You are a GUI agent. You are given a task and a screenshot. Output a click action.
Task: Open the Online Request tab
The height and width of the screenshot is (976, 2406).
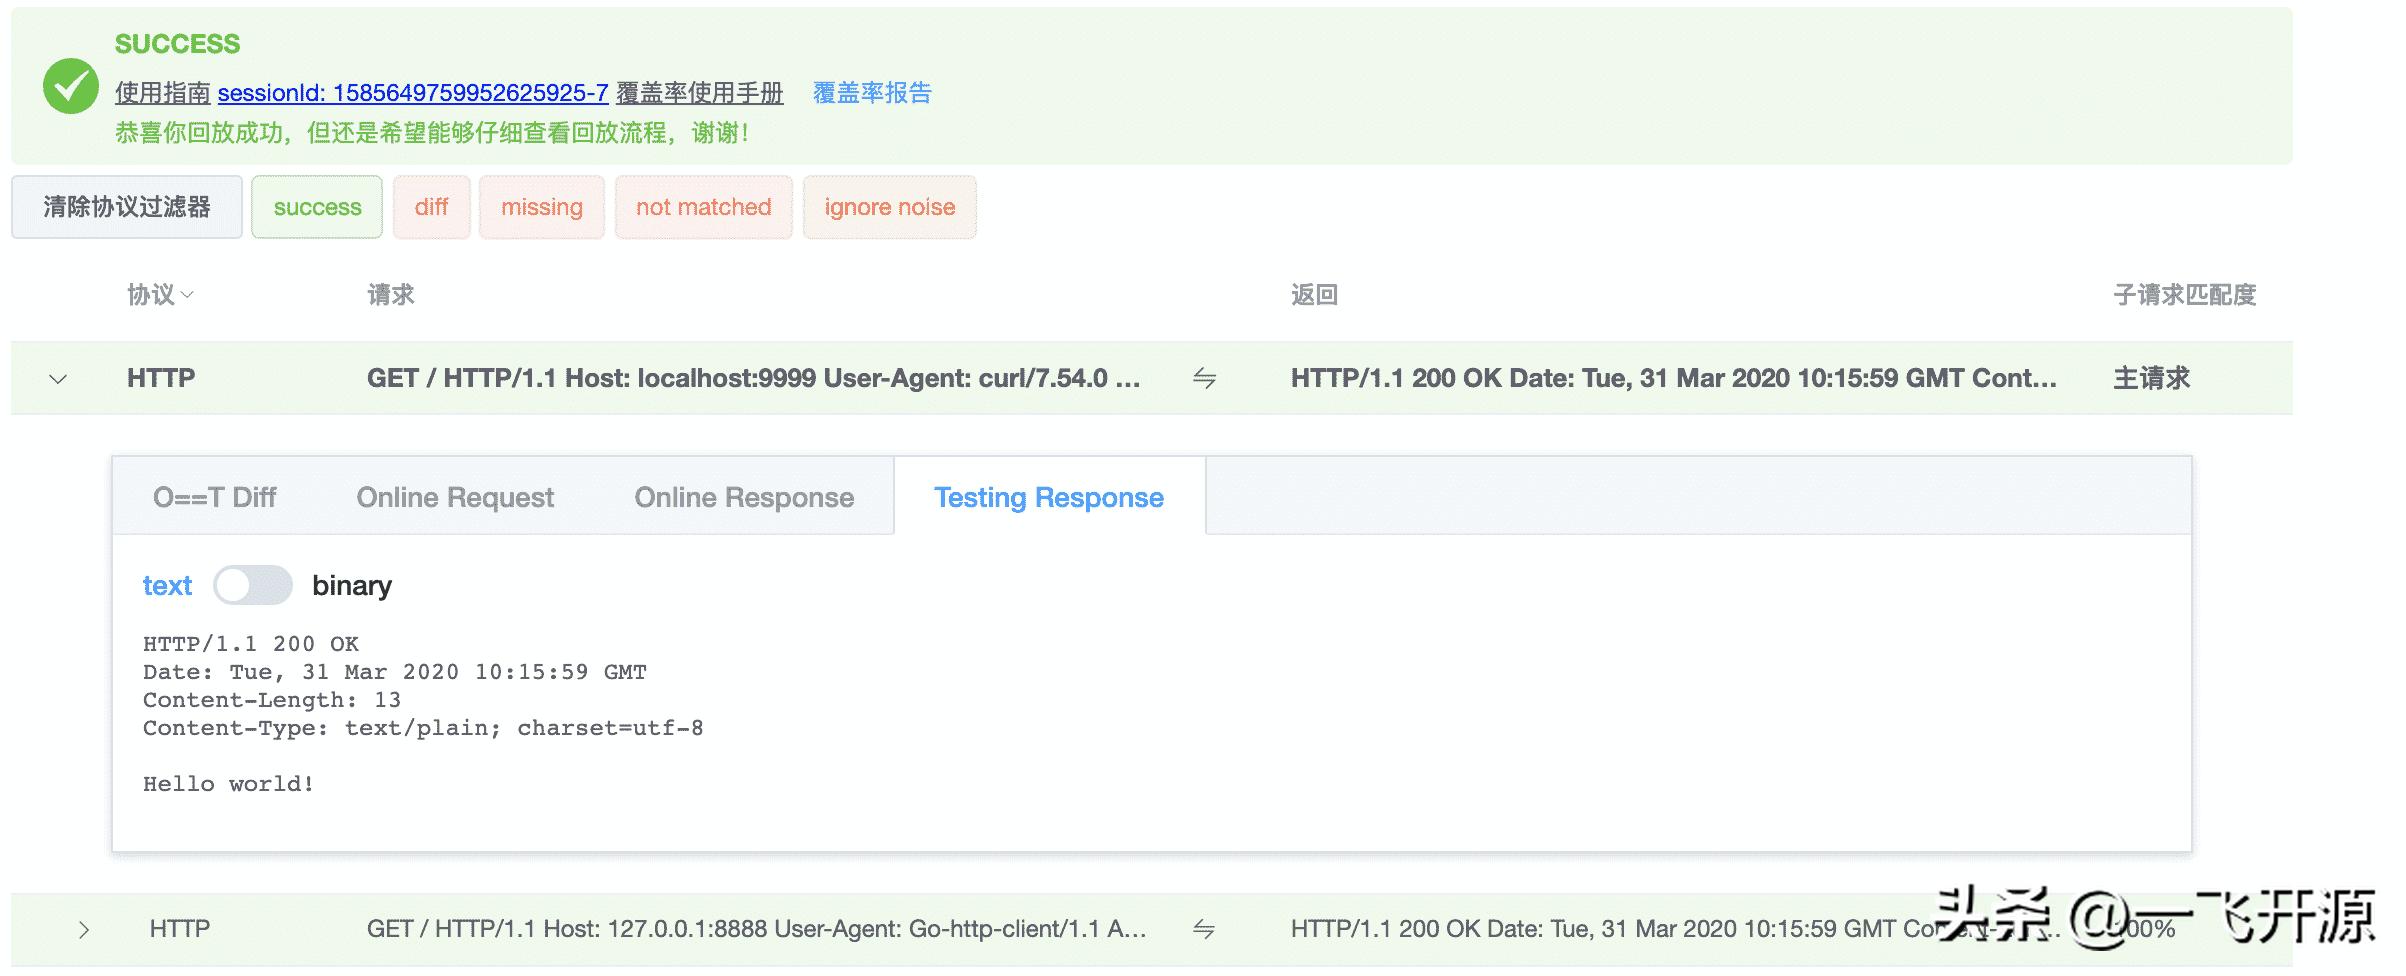coord(455,497)
